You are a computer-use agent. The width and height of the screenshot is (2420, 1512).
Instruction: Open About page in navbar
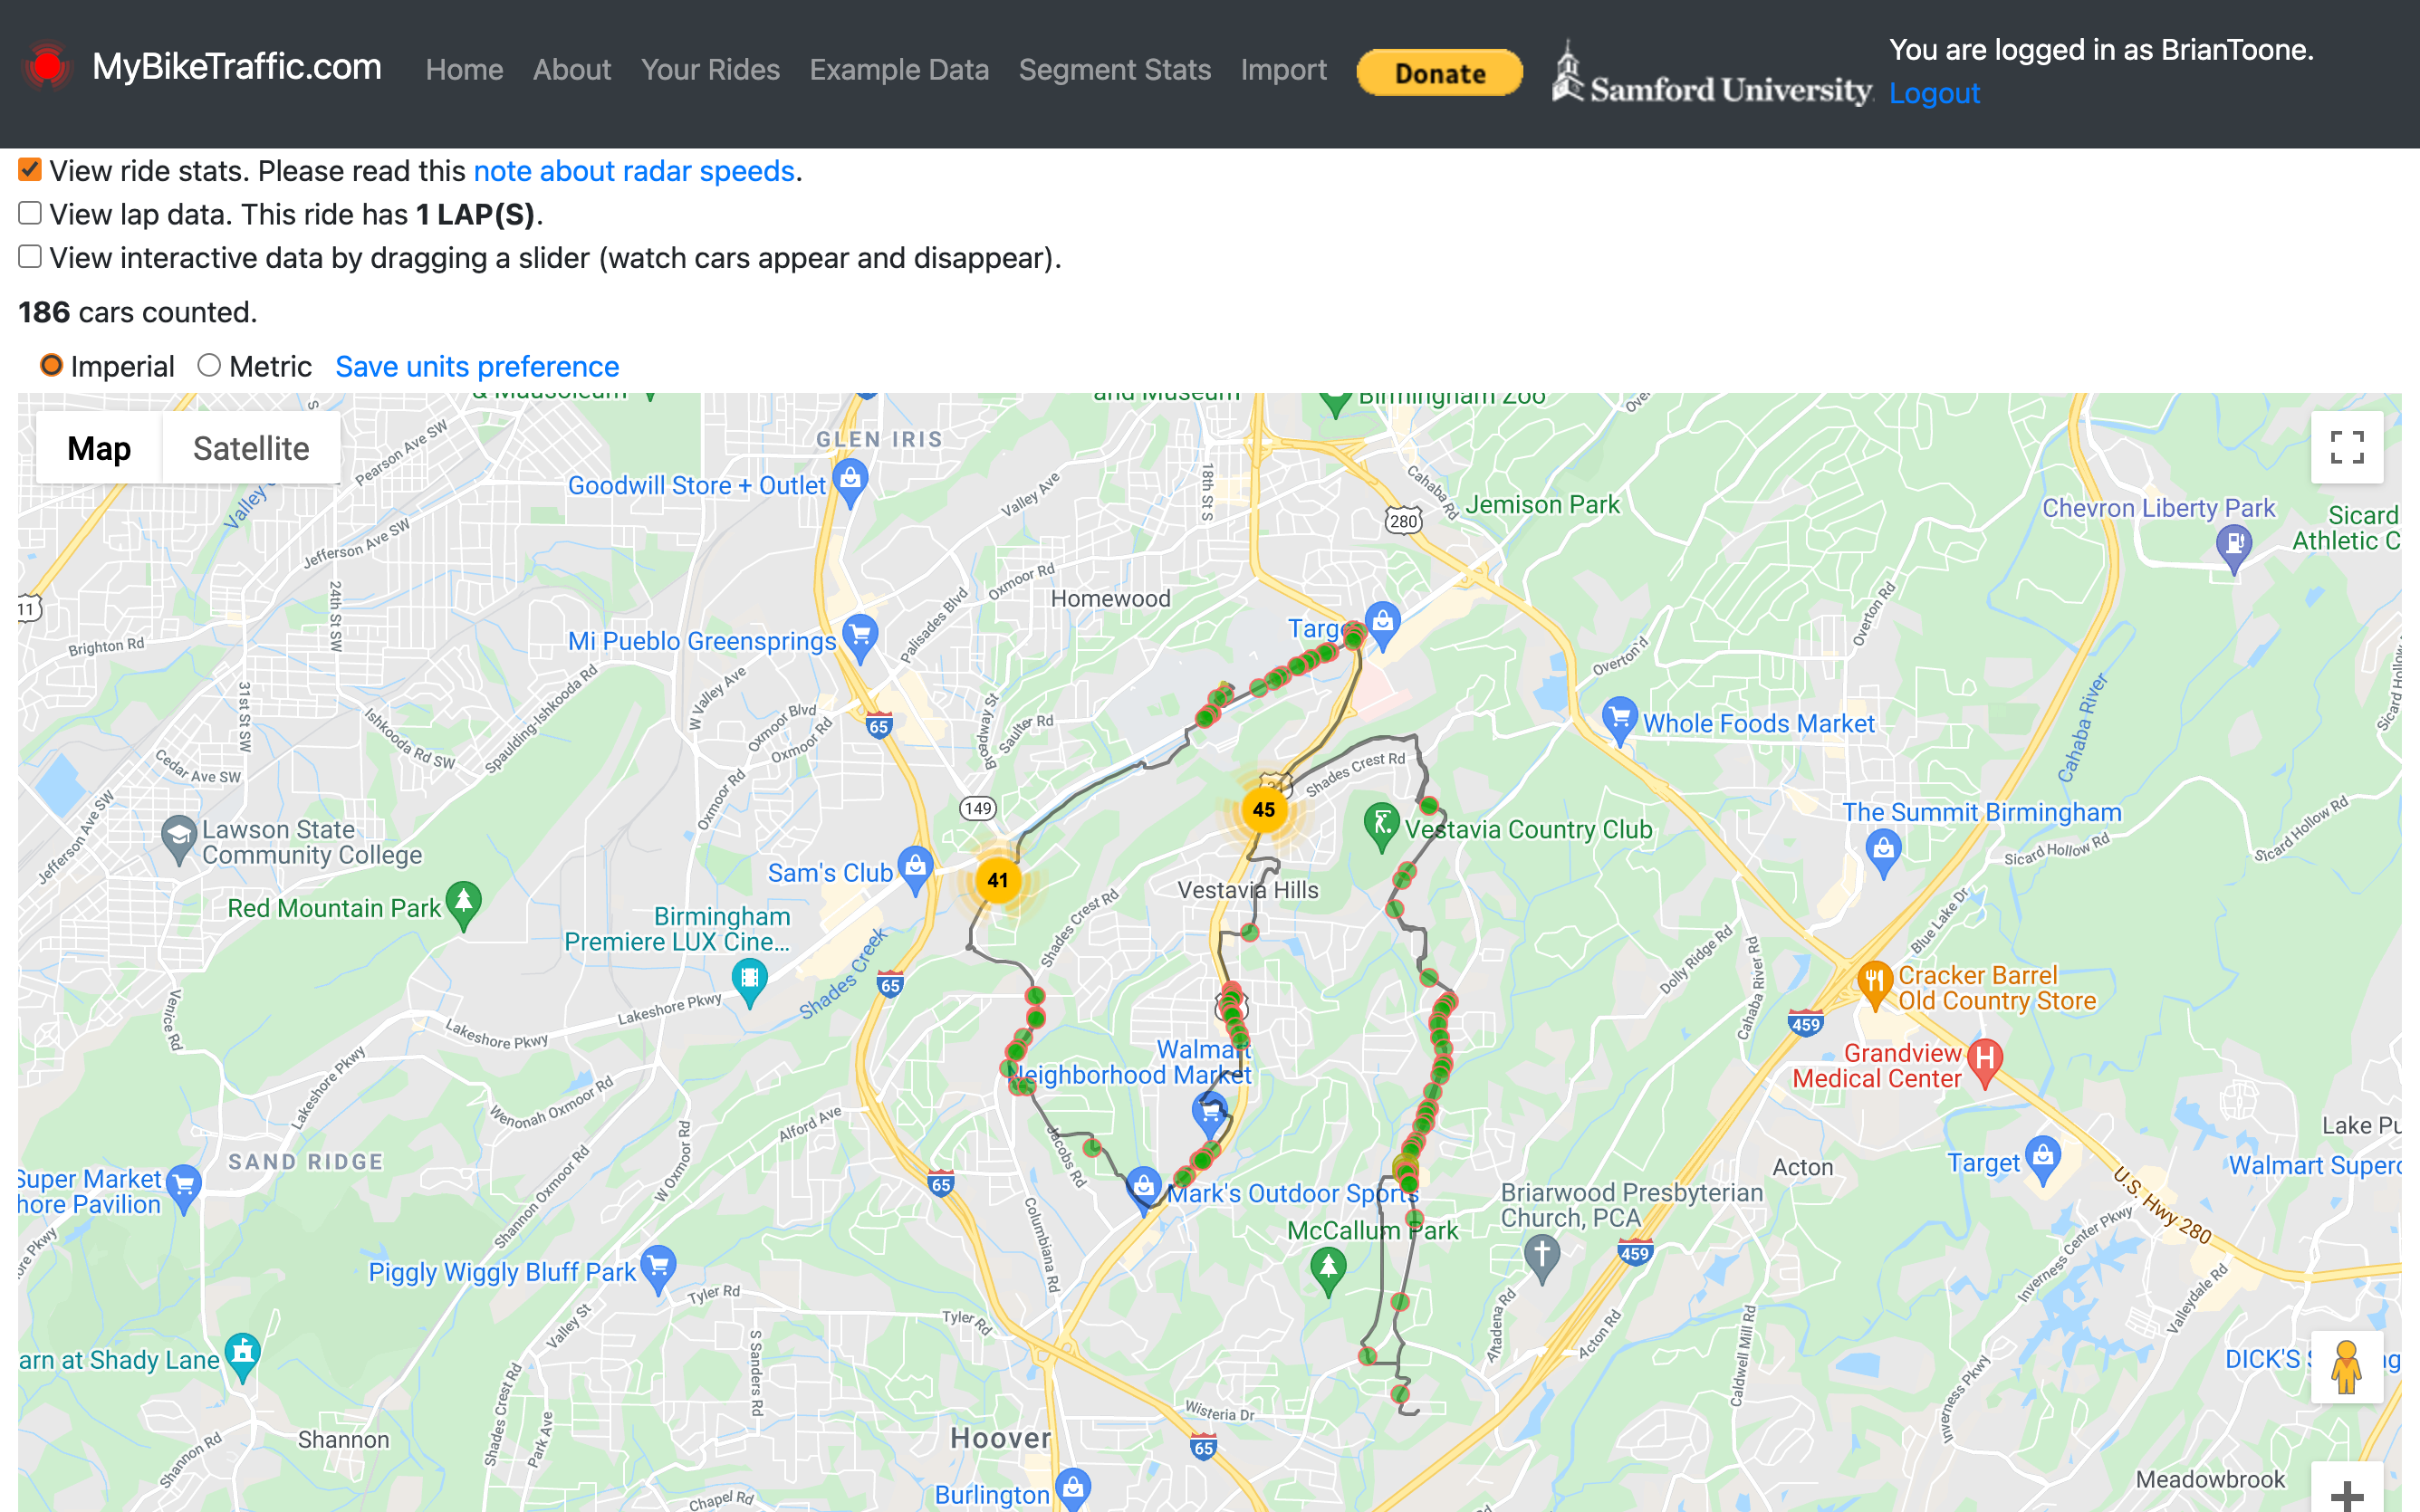click(x=571, y=70)
